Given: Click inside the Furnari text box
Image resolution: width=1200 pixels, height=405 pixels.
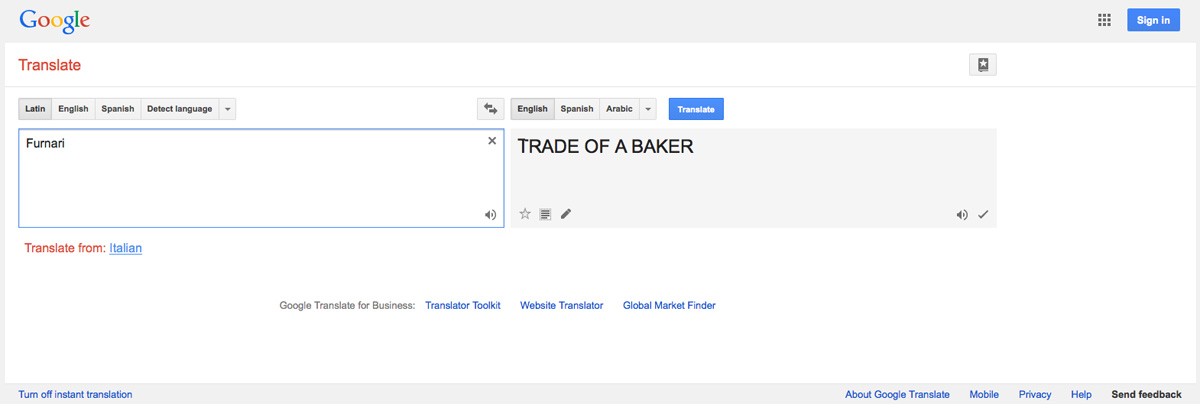Looking at the screenshot, I should pyautogui.click(x=261, y=178).
